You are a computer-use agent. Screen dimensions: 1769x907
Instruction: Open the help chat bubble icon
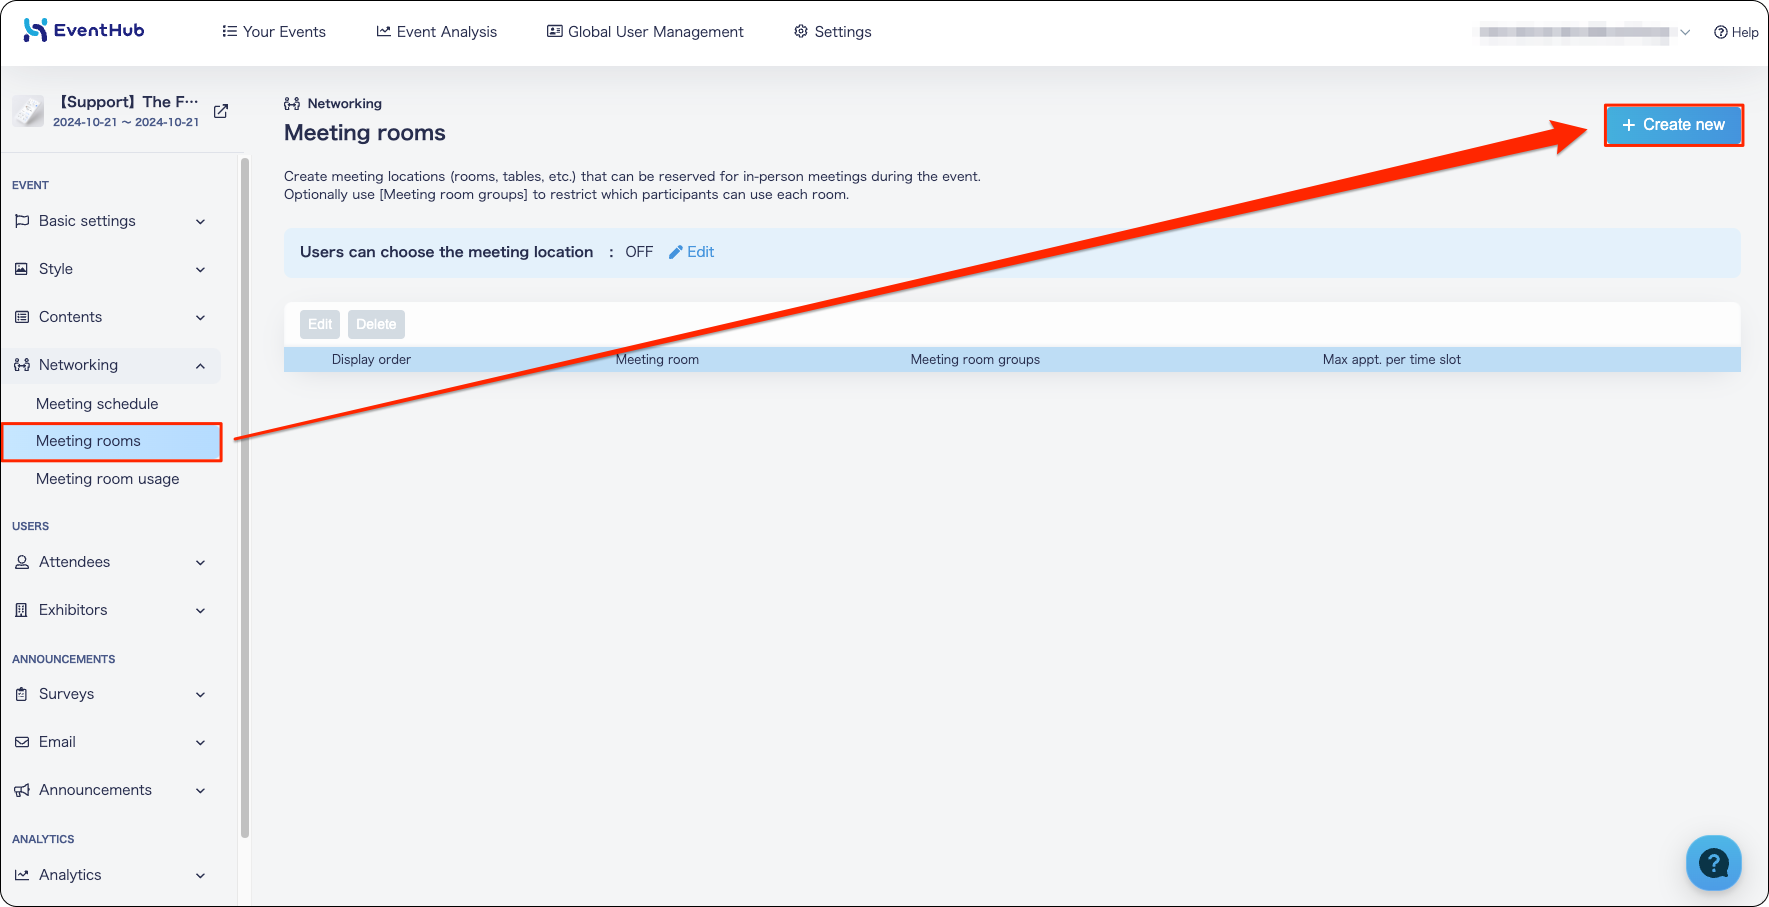(x=1713, y=862)
